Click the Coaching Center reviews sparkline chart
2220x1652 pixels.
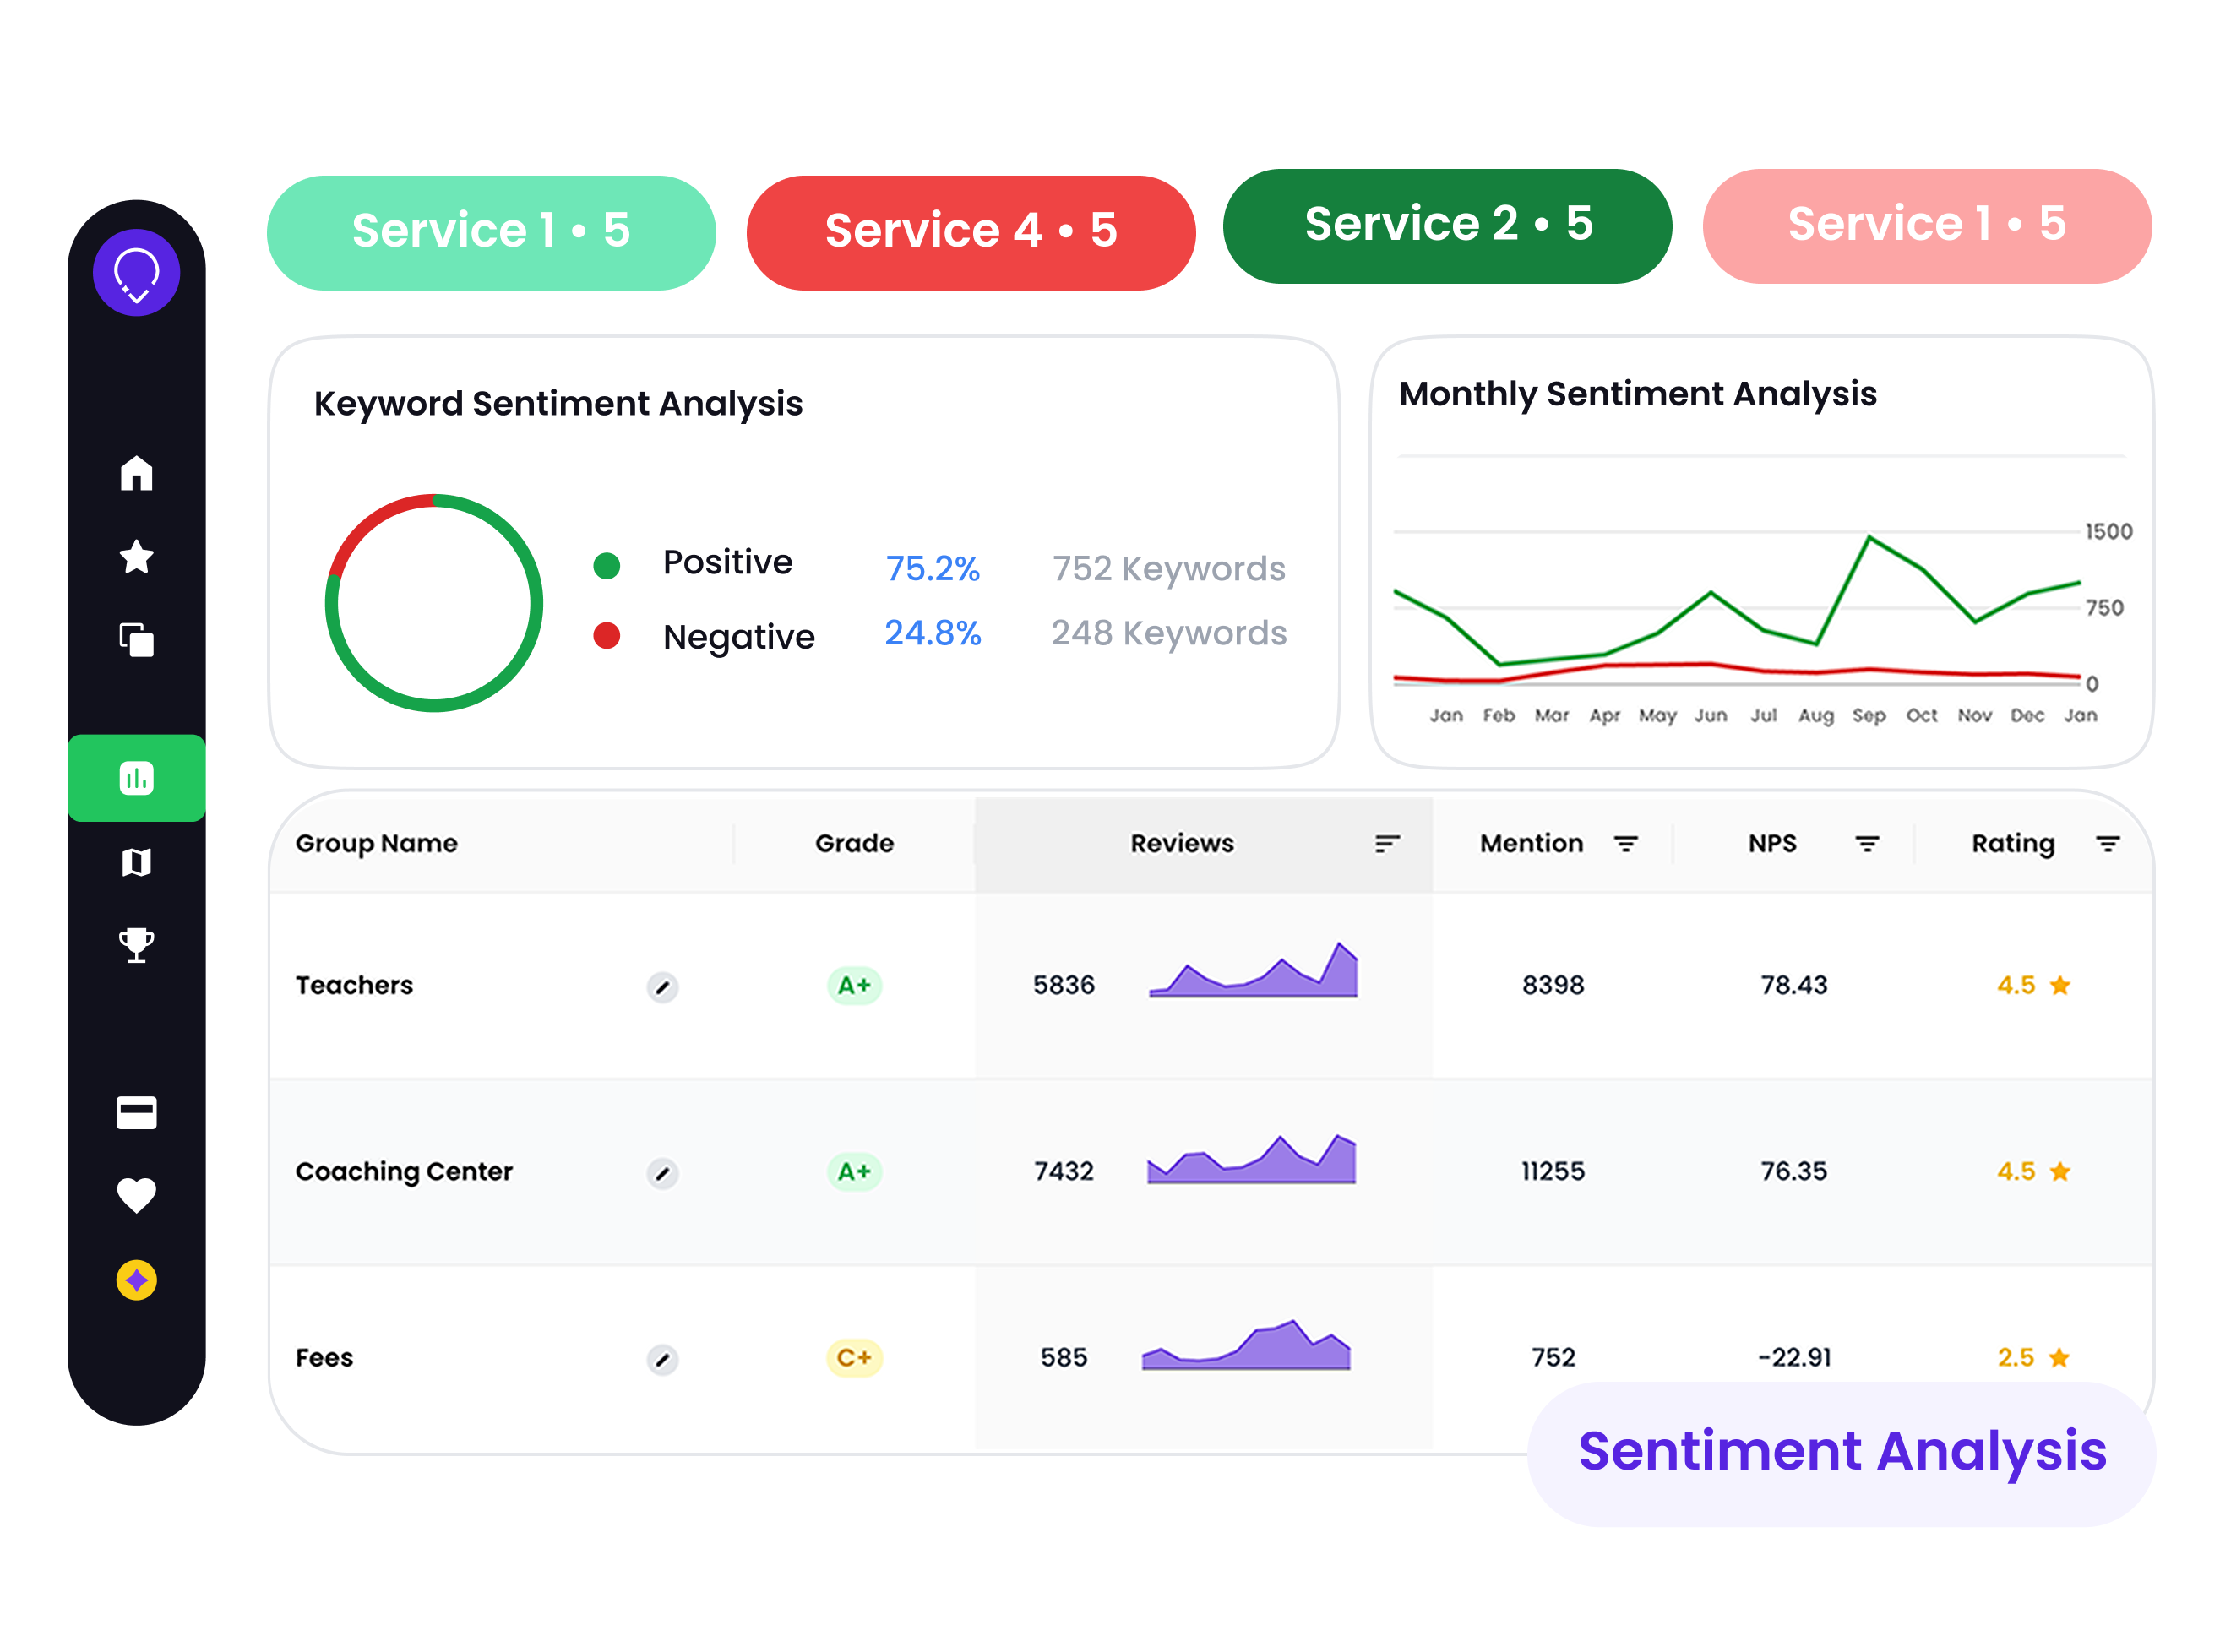1251,1159
